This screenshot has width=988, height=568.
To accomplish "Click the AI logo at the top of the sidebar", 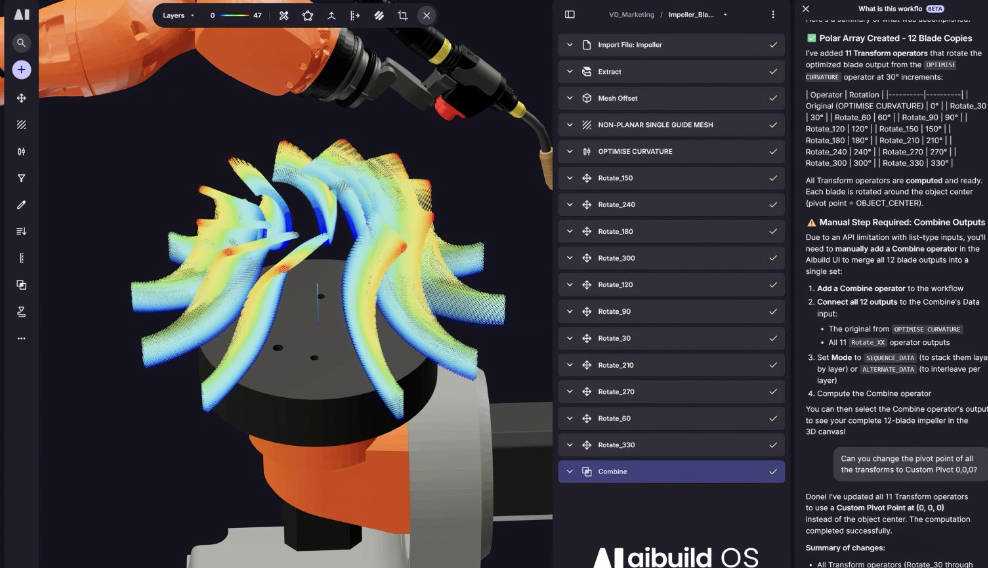I will (21, 14).
